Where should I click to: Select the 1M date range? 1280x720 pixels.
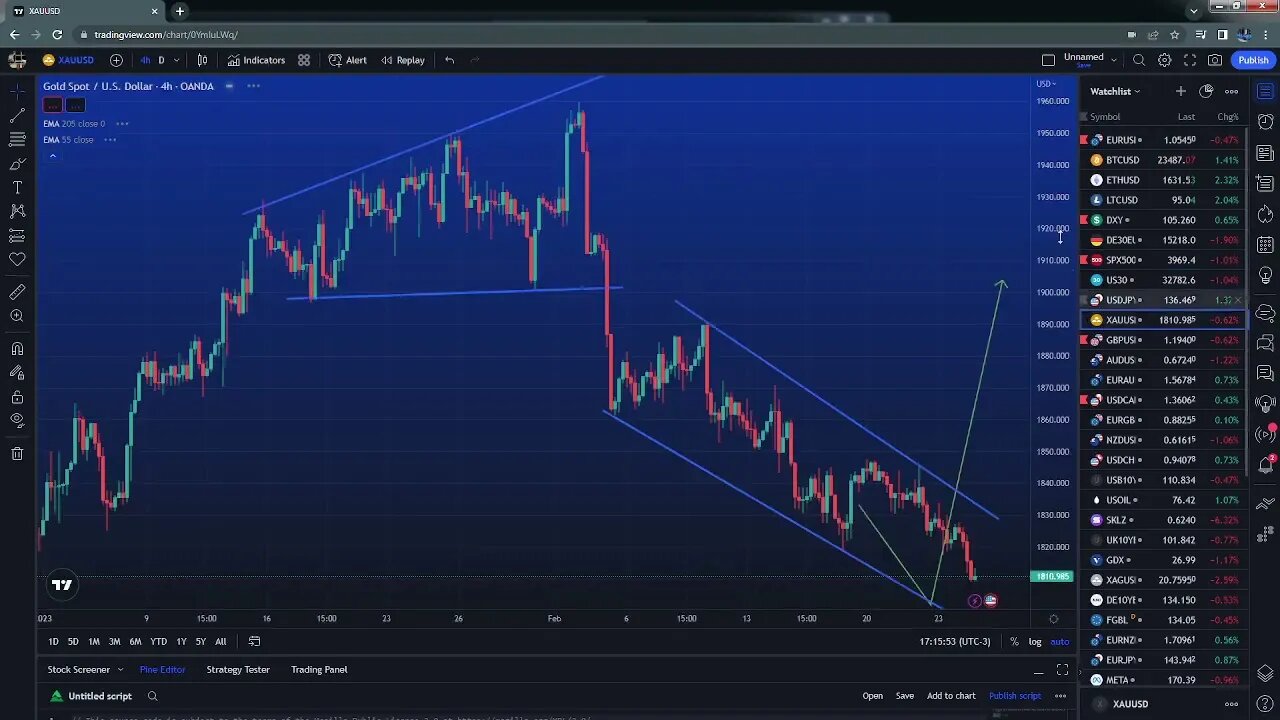point(94,642)
